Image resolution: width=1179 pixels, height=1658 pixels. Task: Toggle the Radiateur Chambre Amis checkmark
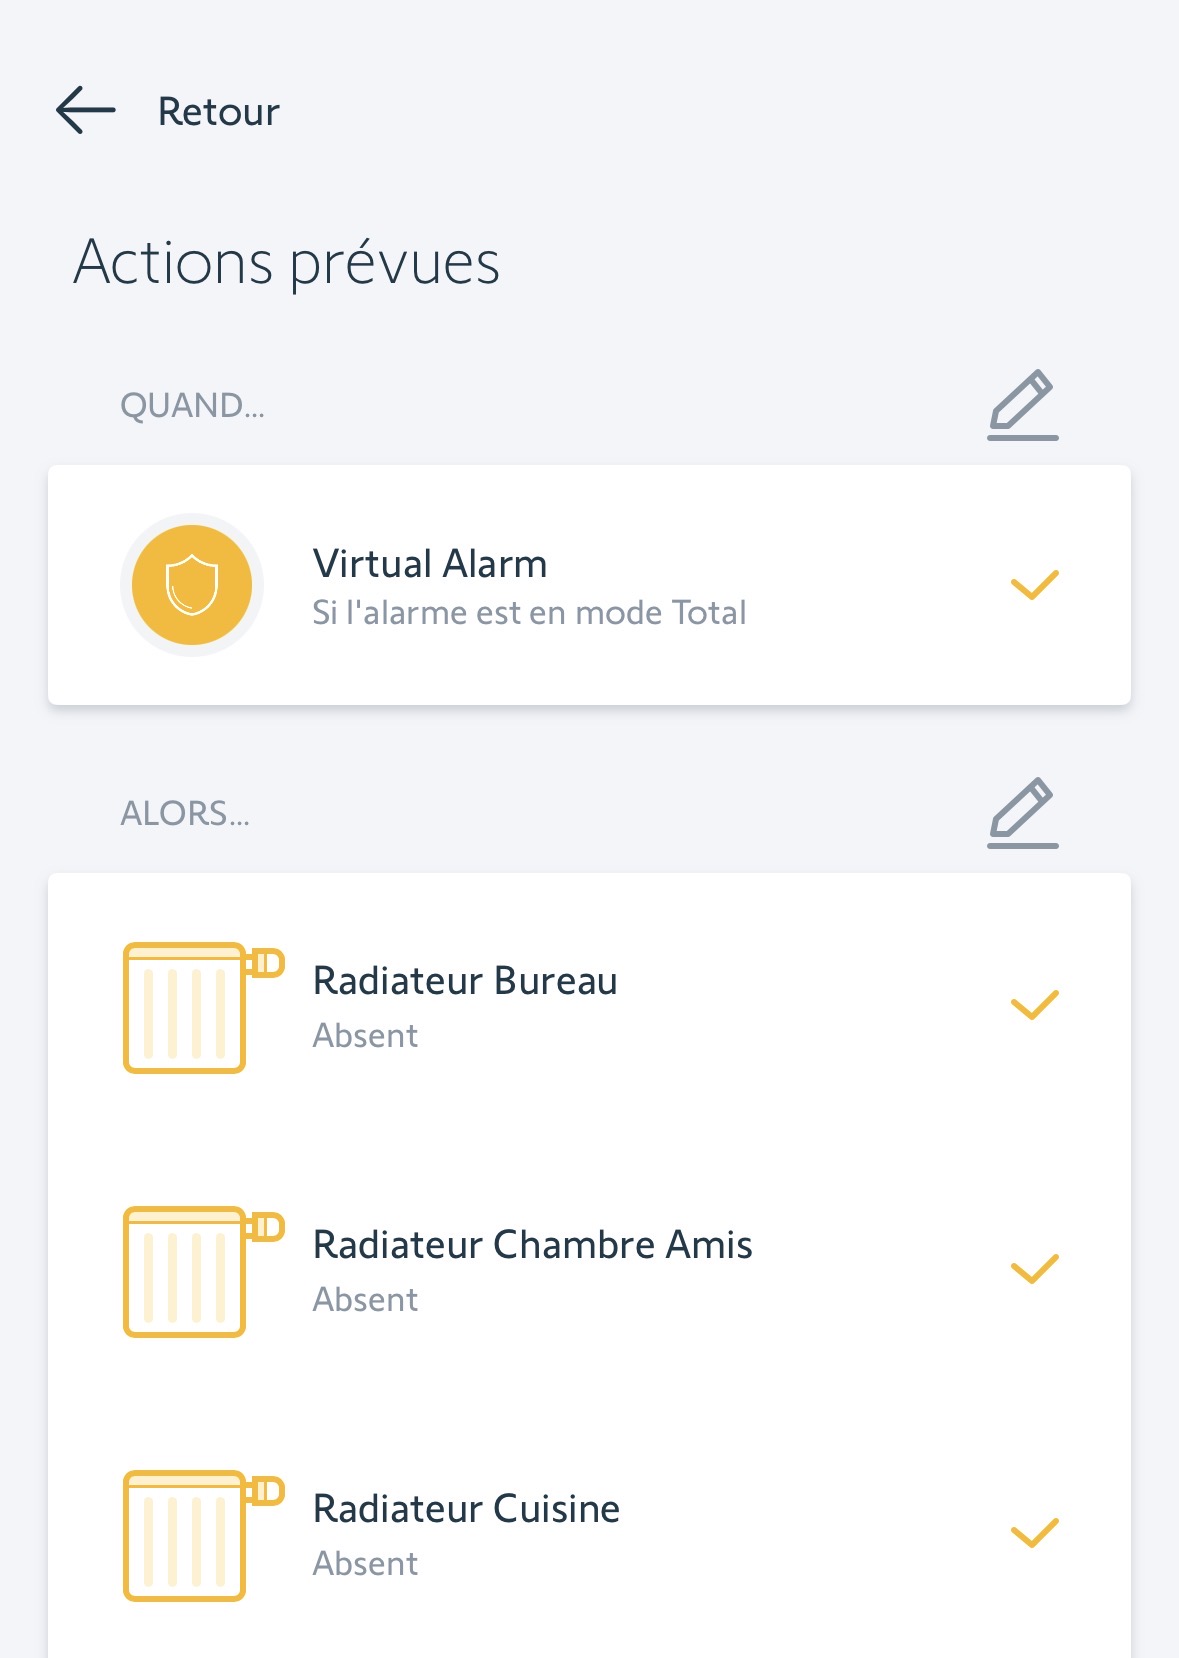tap(1034, 1269)
